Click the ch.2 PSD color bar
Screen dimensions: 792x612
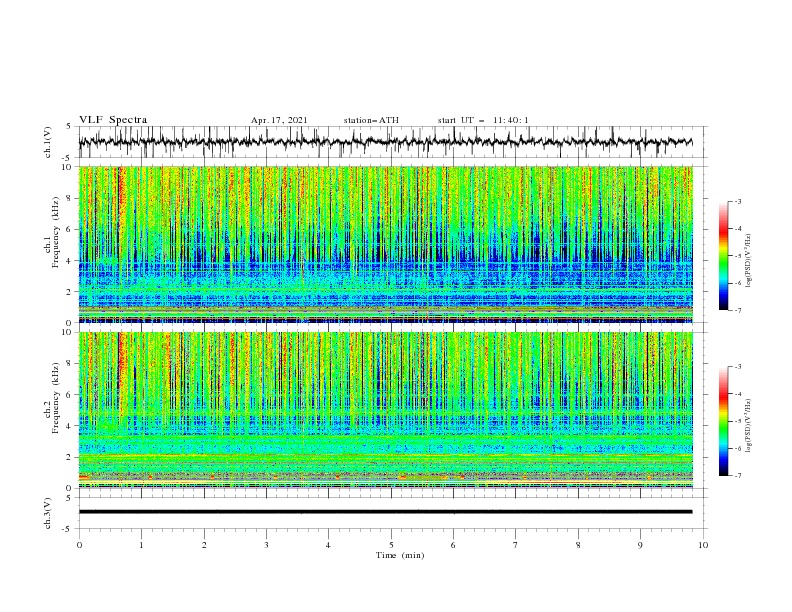(x=723, y=421)
